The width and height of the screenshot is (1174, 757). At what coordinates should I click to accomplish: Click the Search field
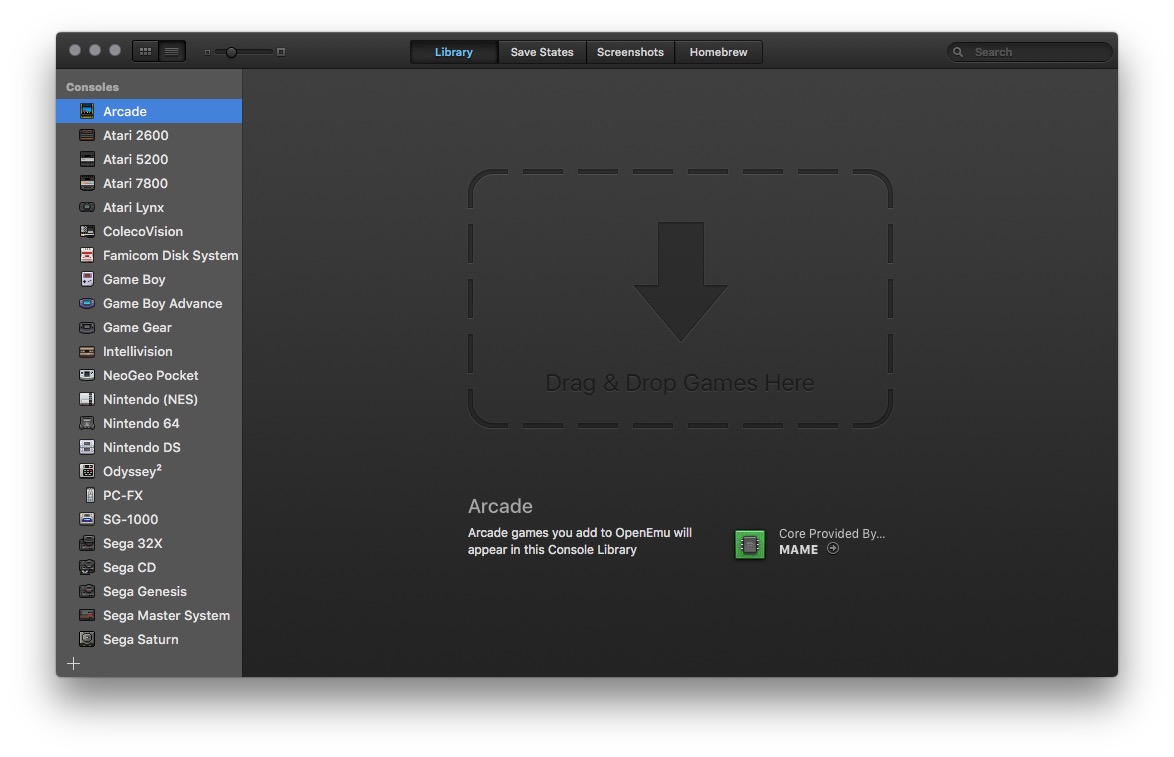(x=1030, y=52)
